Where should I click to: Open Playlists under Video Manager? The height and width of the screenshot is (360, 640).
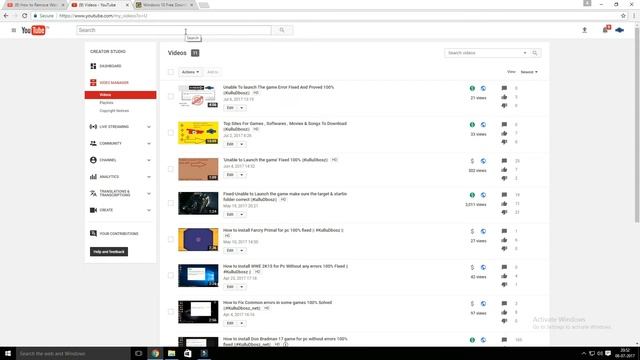107,103
